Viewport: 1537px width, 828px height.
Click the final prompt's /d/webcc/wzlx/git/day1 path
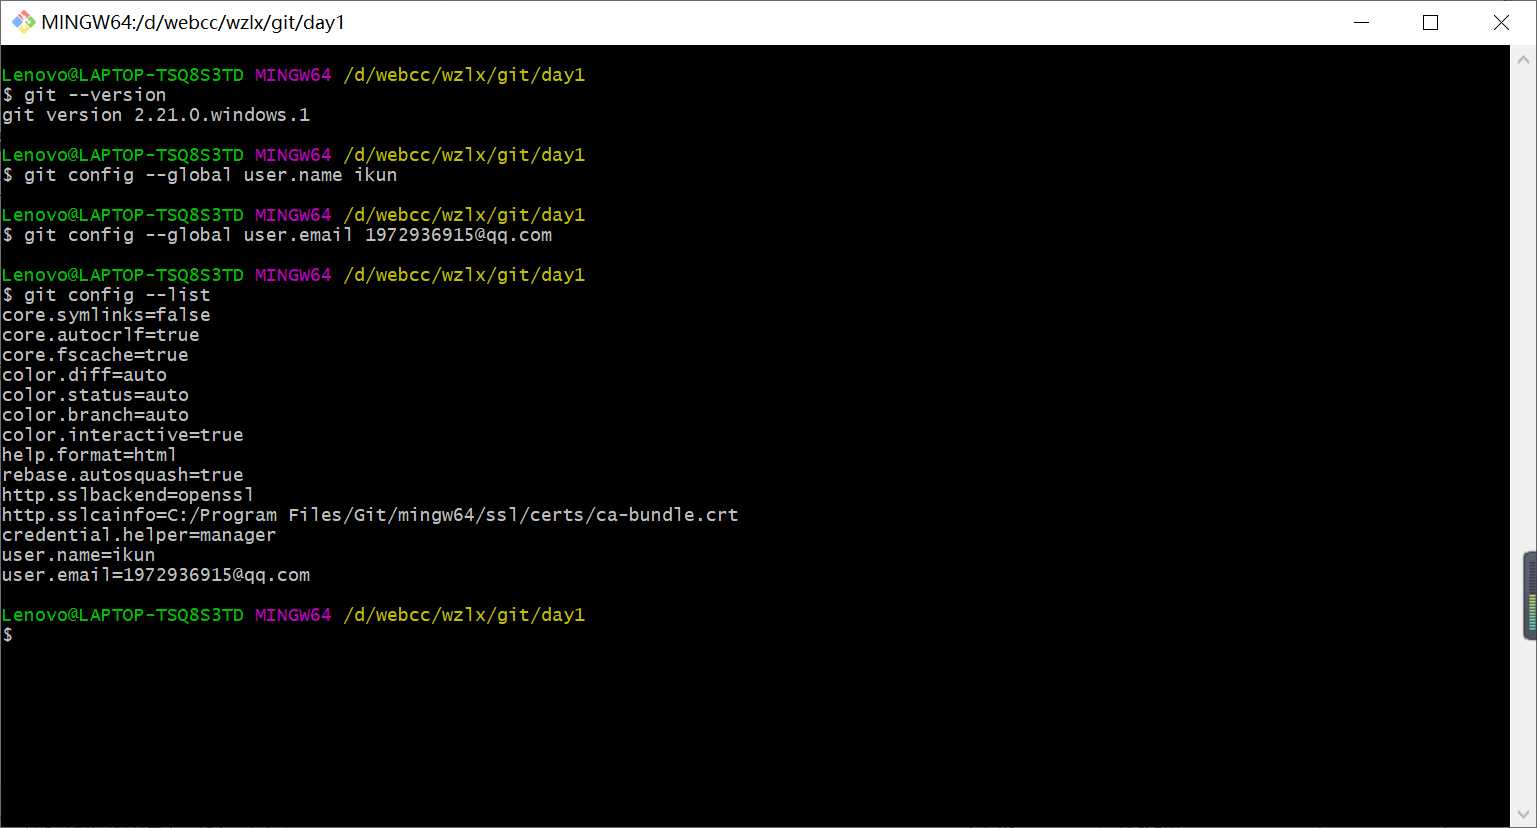click(x=464, y=615)
